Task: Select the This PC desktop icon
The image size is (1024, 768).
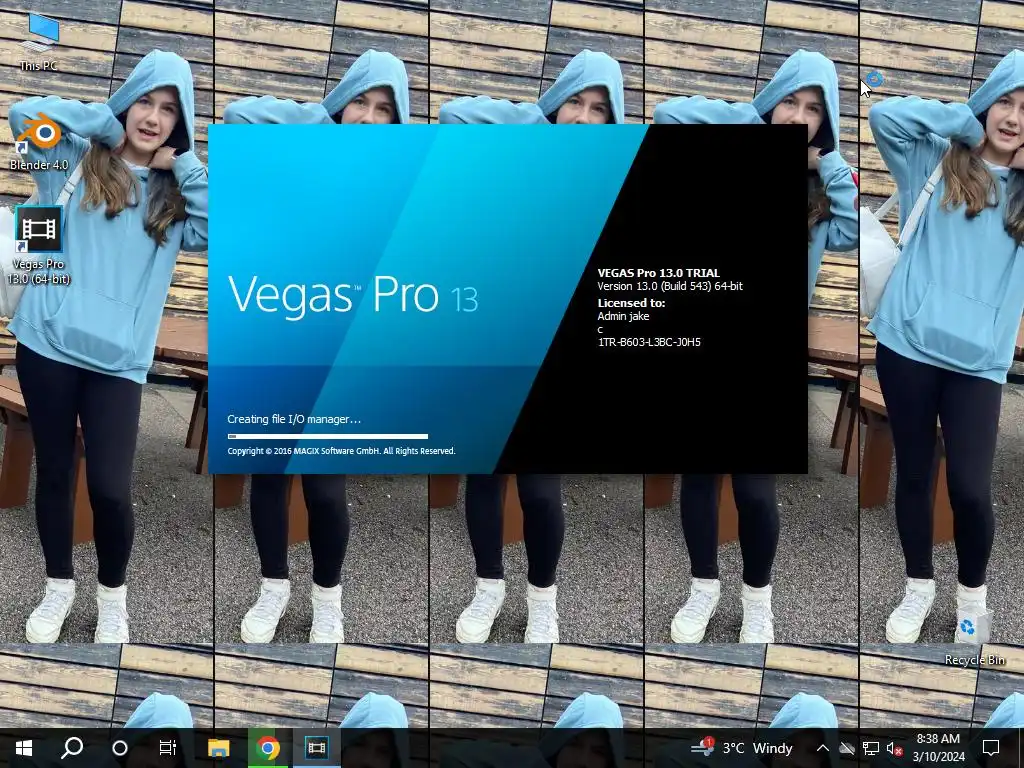Action: point(39,42)
